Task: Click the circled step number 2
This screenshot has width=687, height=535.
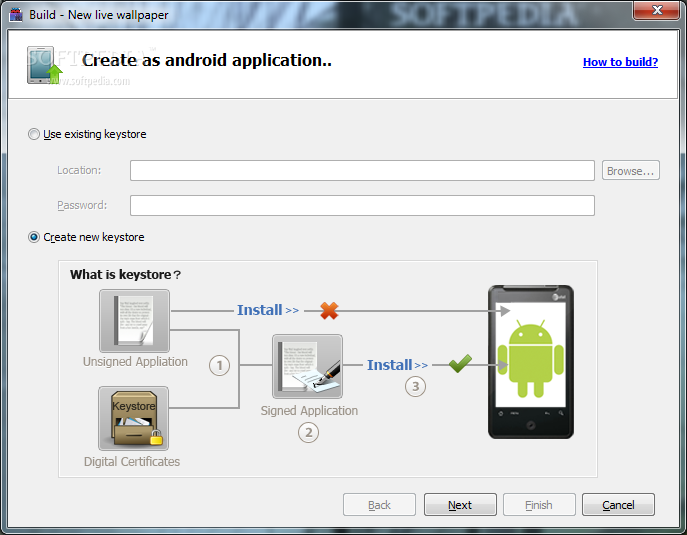Action: point(308,433)
